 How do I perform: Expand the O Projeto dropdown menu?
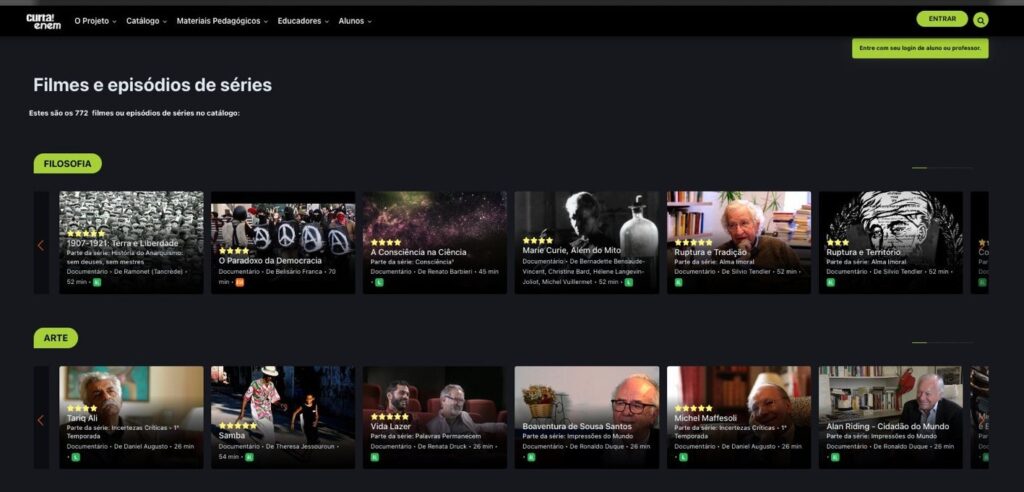click(x=95, y=21)
